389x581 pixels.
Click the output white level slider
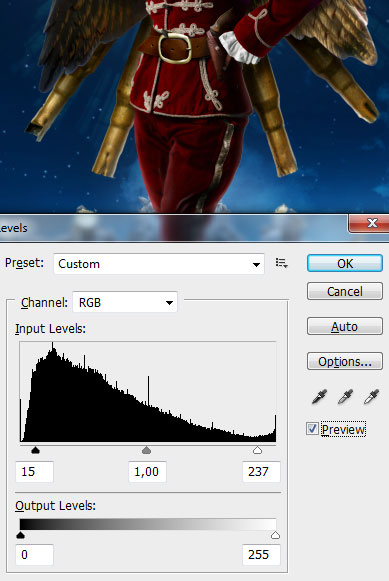click(275, 535)
